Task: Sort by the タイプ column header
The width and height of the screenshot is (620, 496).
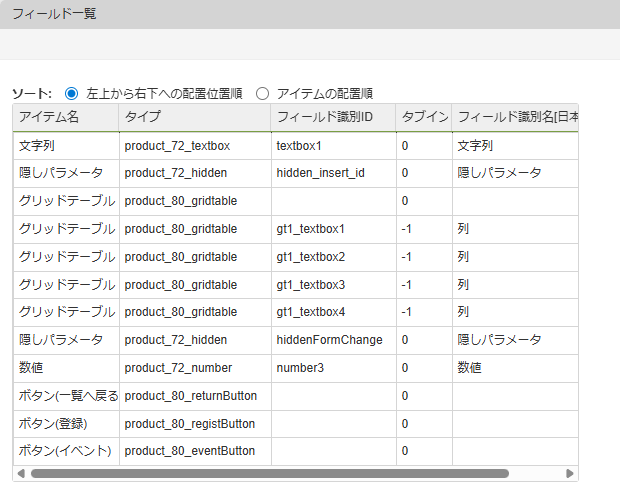Action: (x=194, y=117)
